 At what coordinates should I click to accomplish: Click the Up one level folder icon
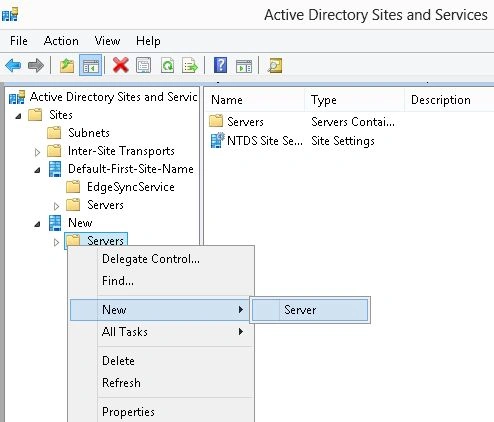[67, 65]
